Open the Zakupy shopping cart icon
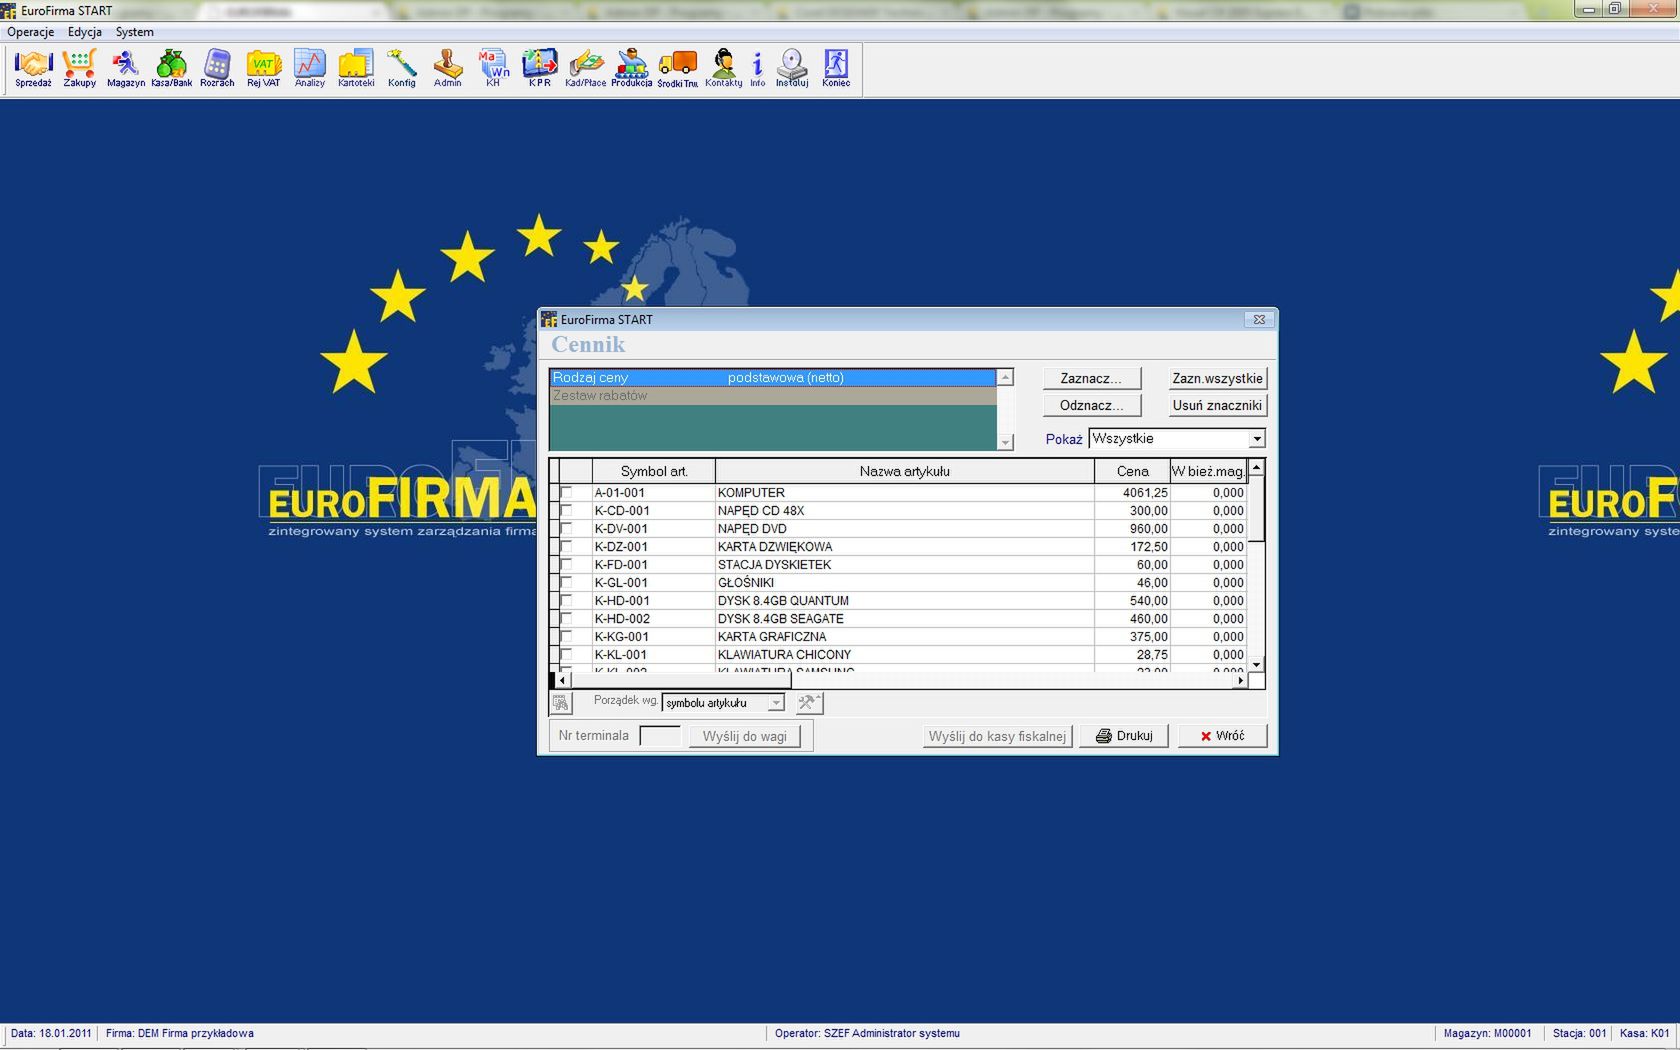This screenshot has width=1680, height=1050. click(x=79, y=68)
